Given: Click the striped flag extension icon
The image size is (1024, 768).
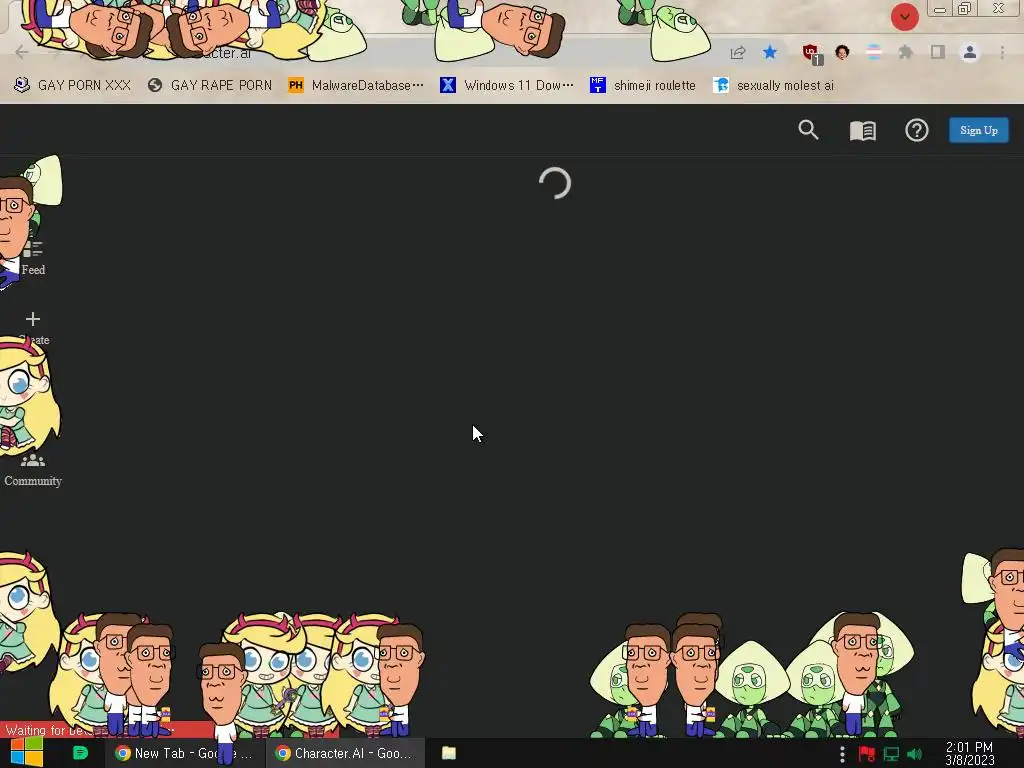Looking at the screenshot, I should 873,52.
